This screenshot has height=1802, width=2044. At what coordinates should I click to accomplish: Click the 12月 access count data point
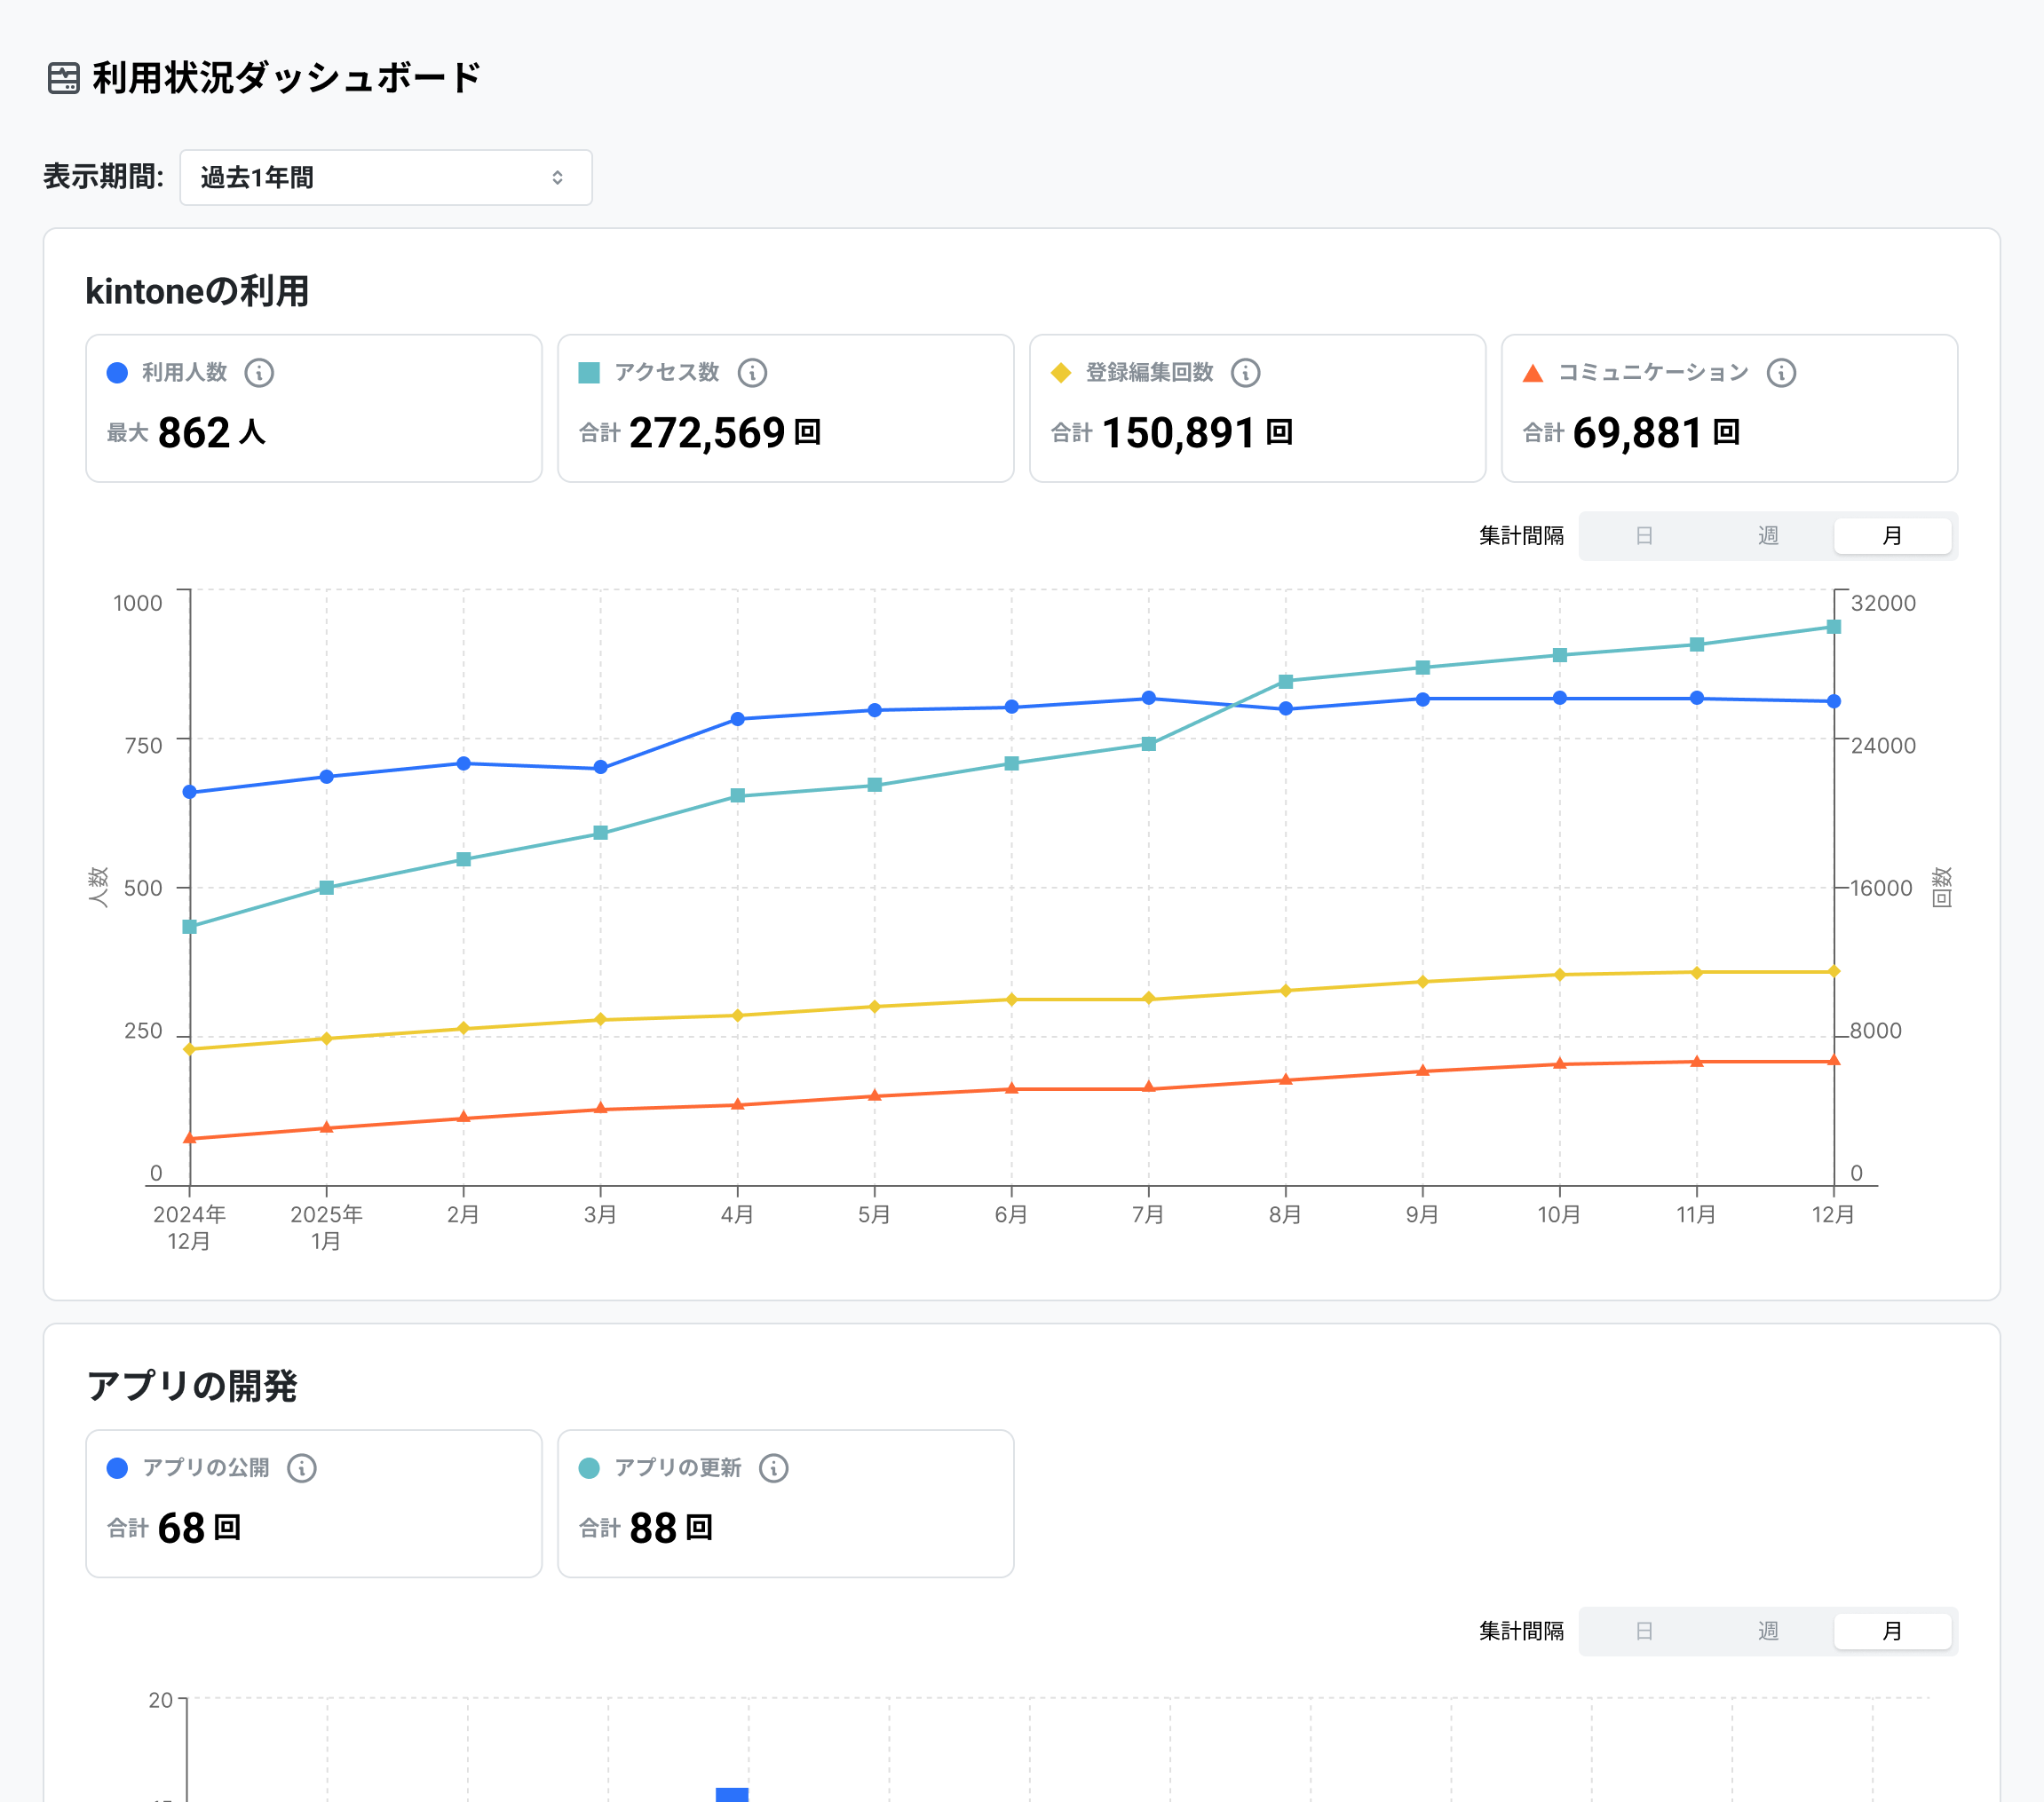pyautogui.click(x=1834, y=627)
